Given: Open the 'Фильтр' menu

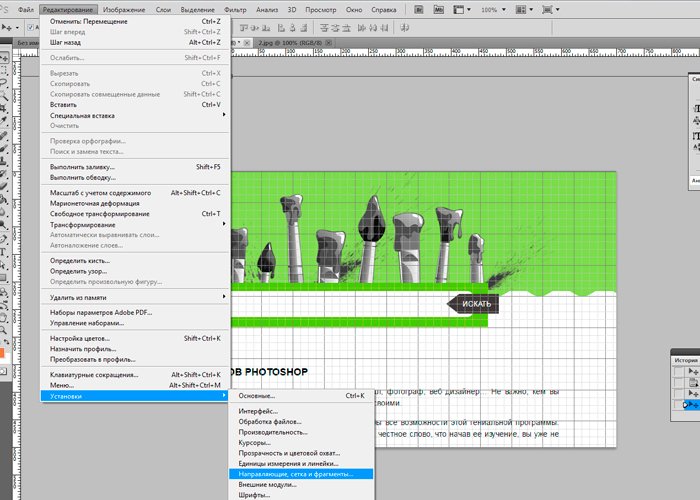Looking at the screenshot, I should (236, 9).
